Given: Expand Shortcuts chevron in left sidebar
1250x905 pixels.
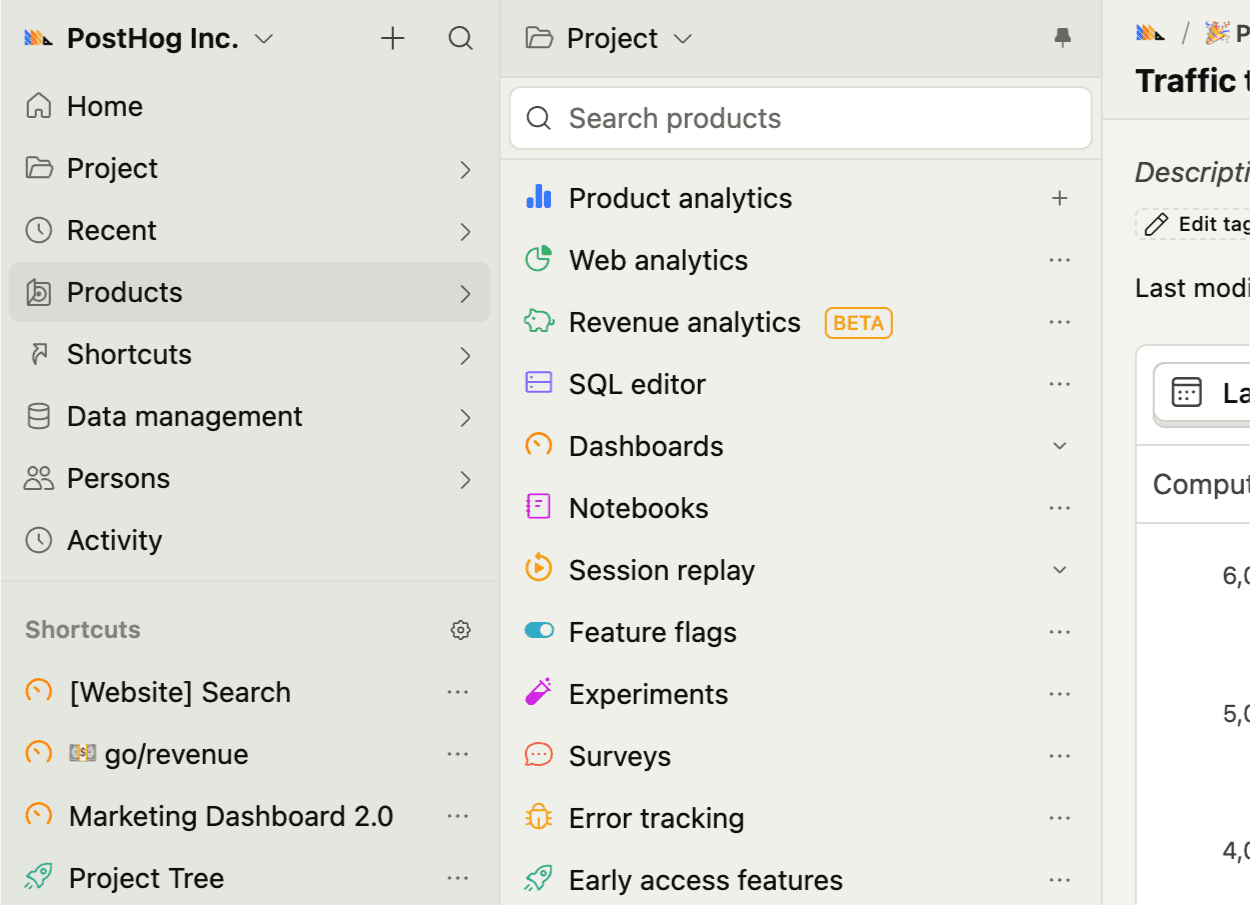Looking at the screenshot, I should pyautogui.click(x=465, y=355).
